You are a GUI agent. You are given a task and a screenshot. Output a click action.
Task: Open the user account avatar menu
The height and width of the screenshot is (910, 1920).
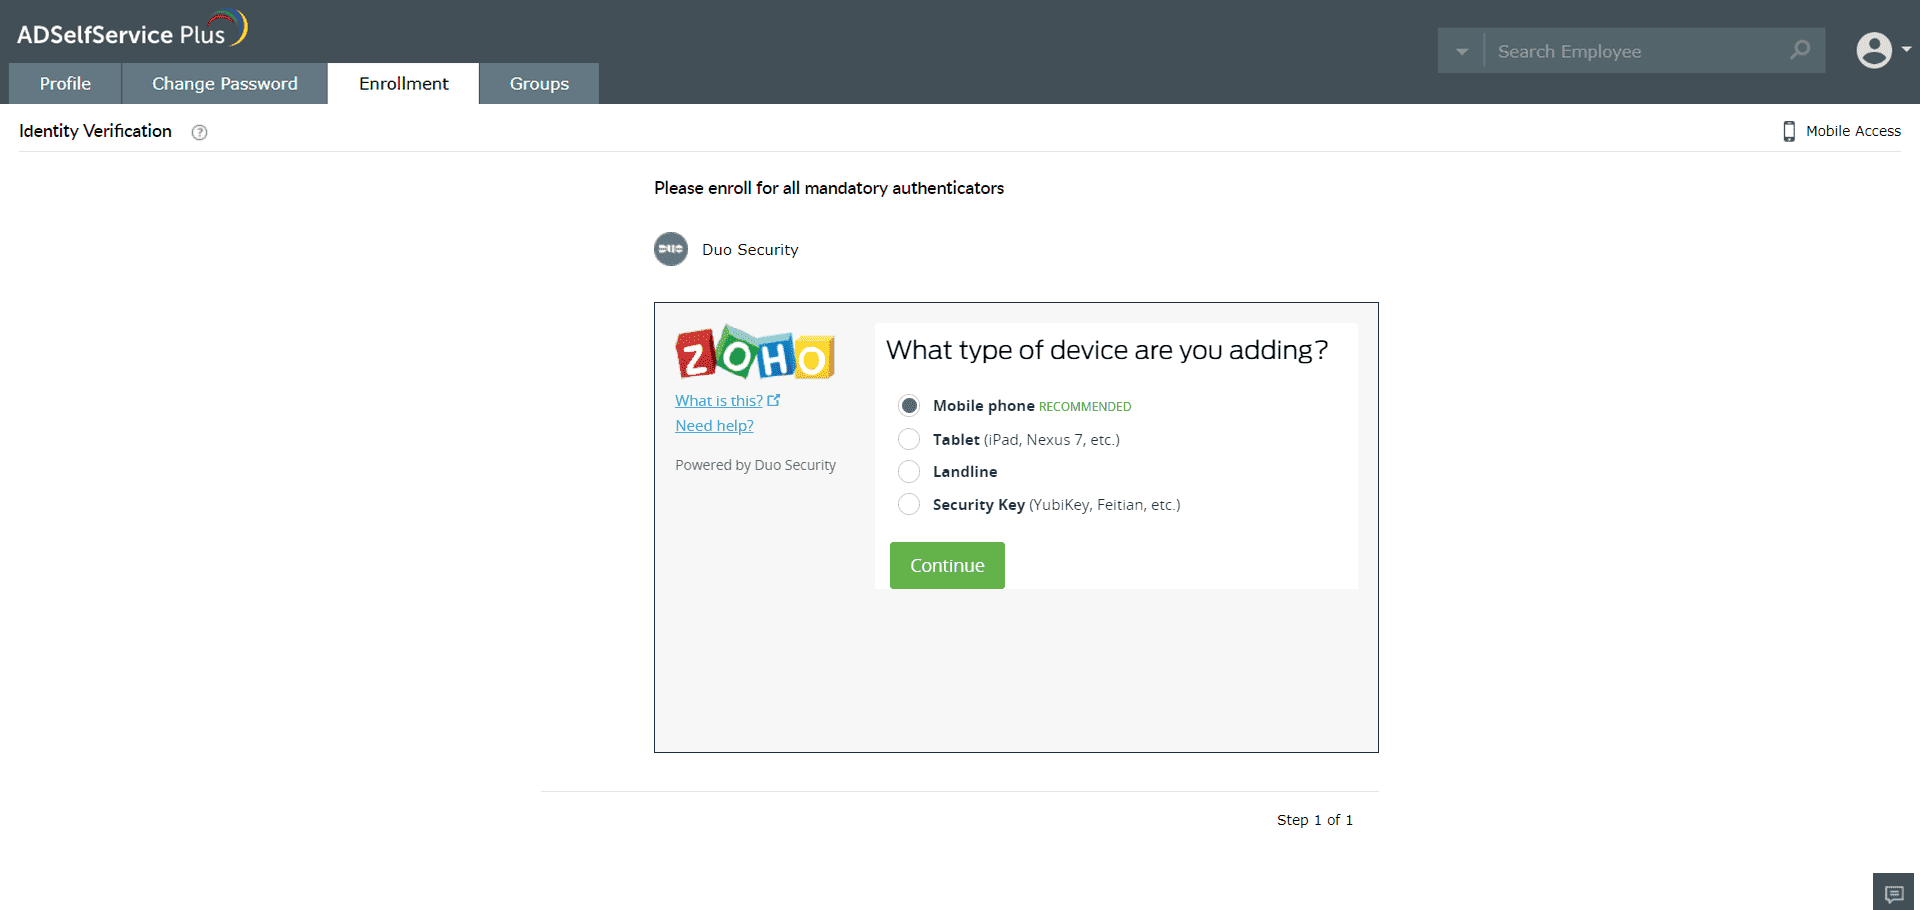1874,50
